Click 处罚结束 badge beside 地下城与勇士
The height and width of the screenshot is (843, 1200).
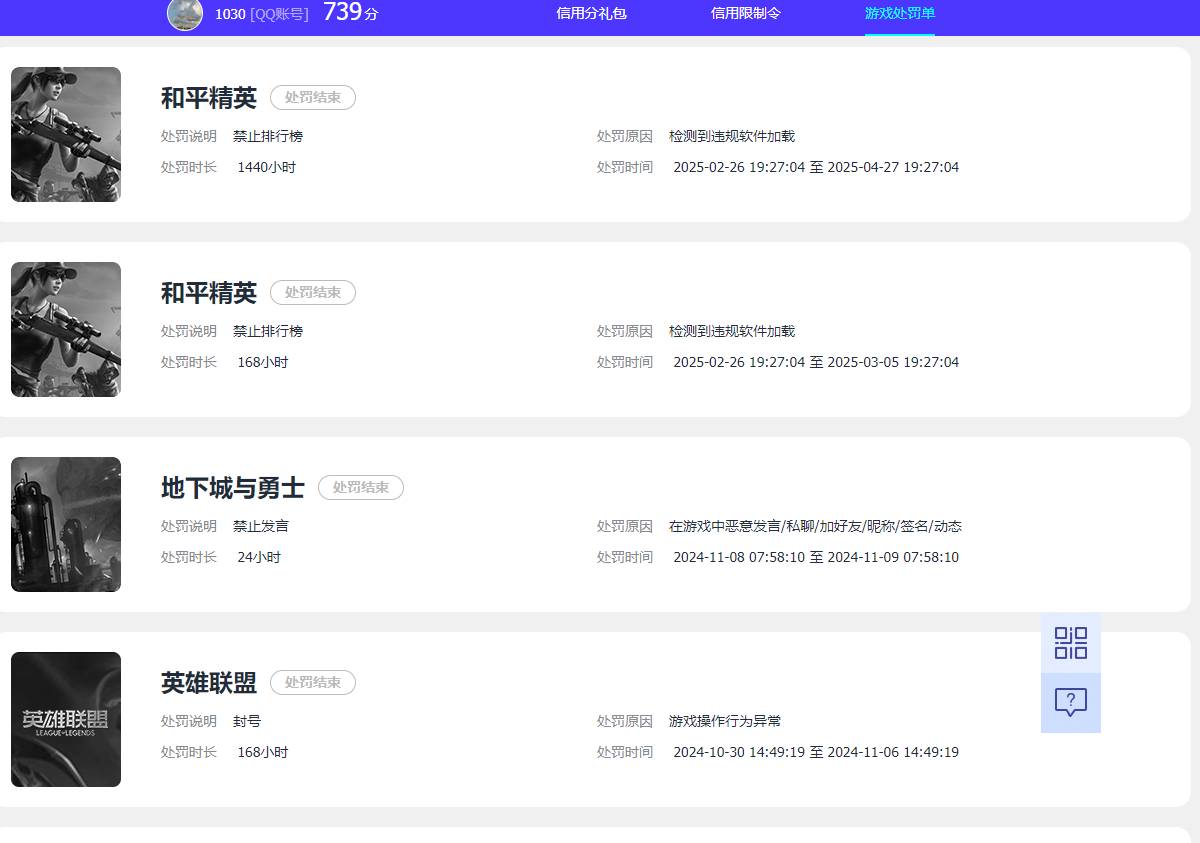tap(360, 488)
